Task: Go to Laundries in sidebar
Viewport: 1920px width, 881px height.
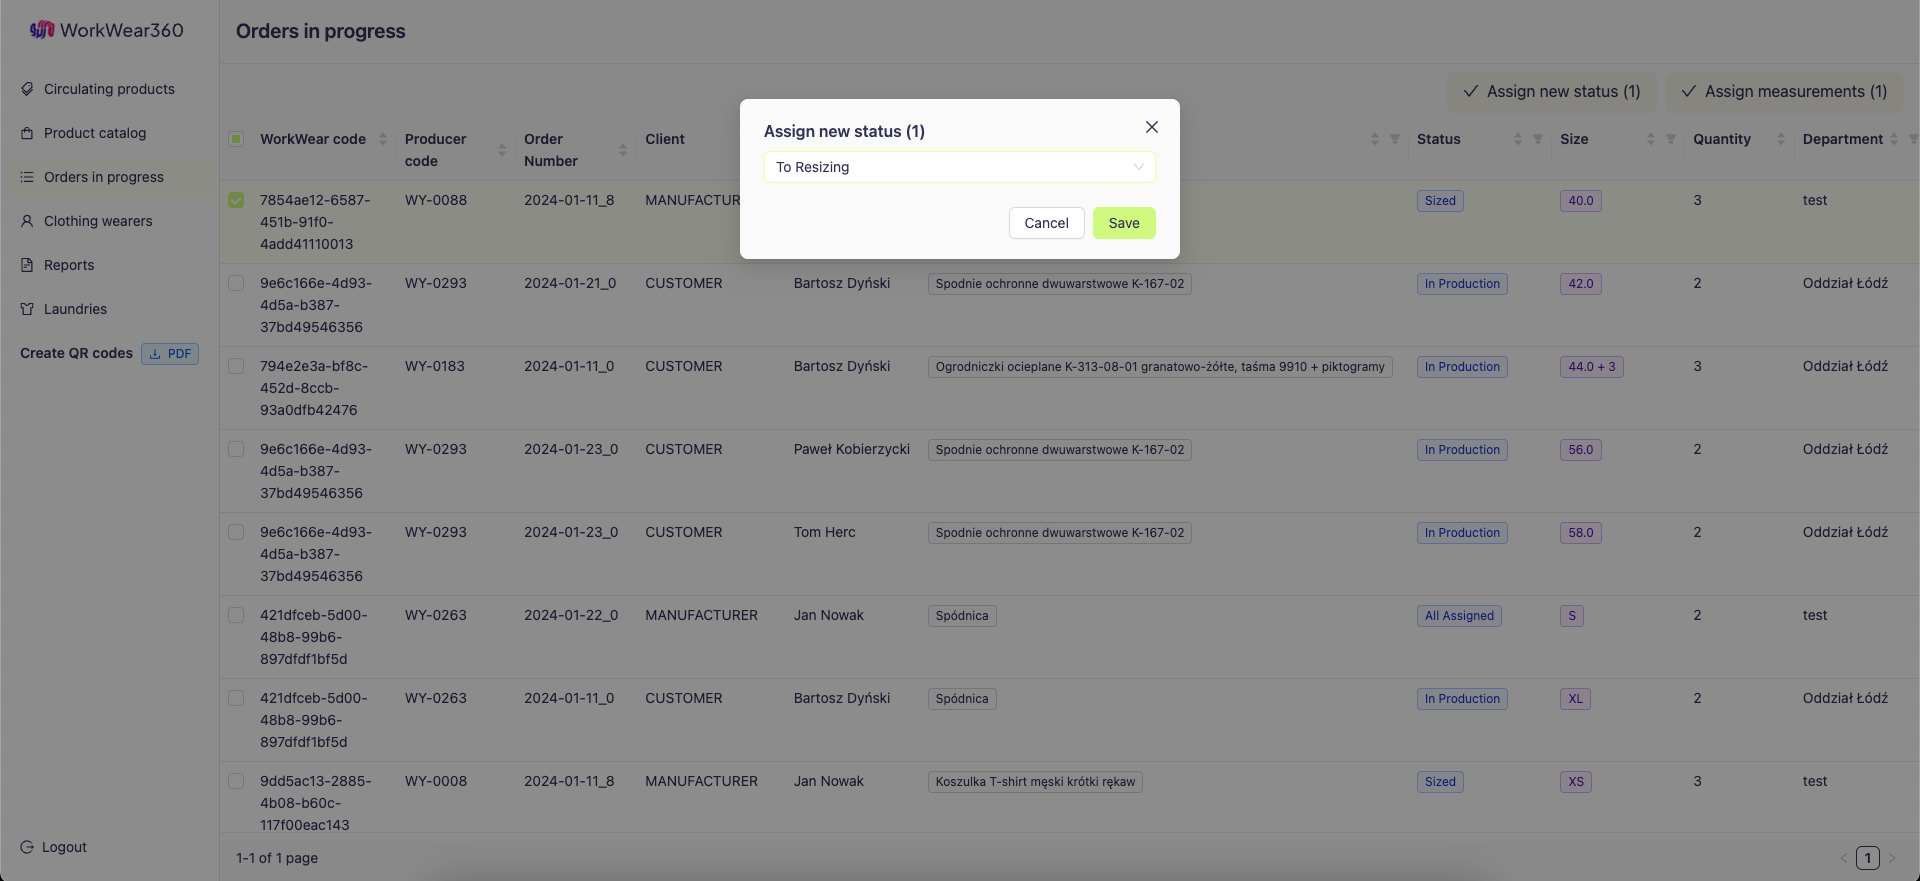Action: point(75,309)
